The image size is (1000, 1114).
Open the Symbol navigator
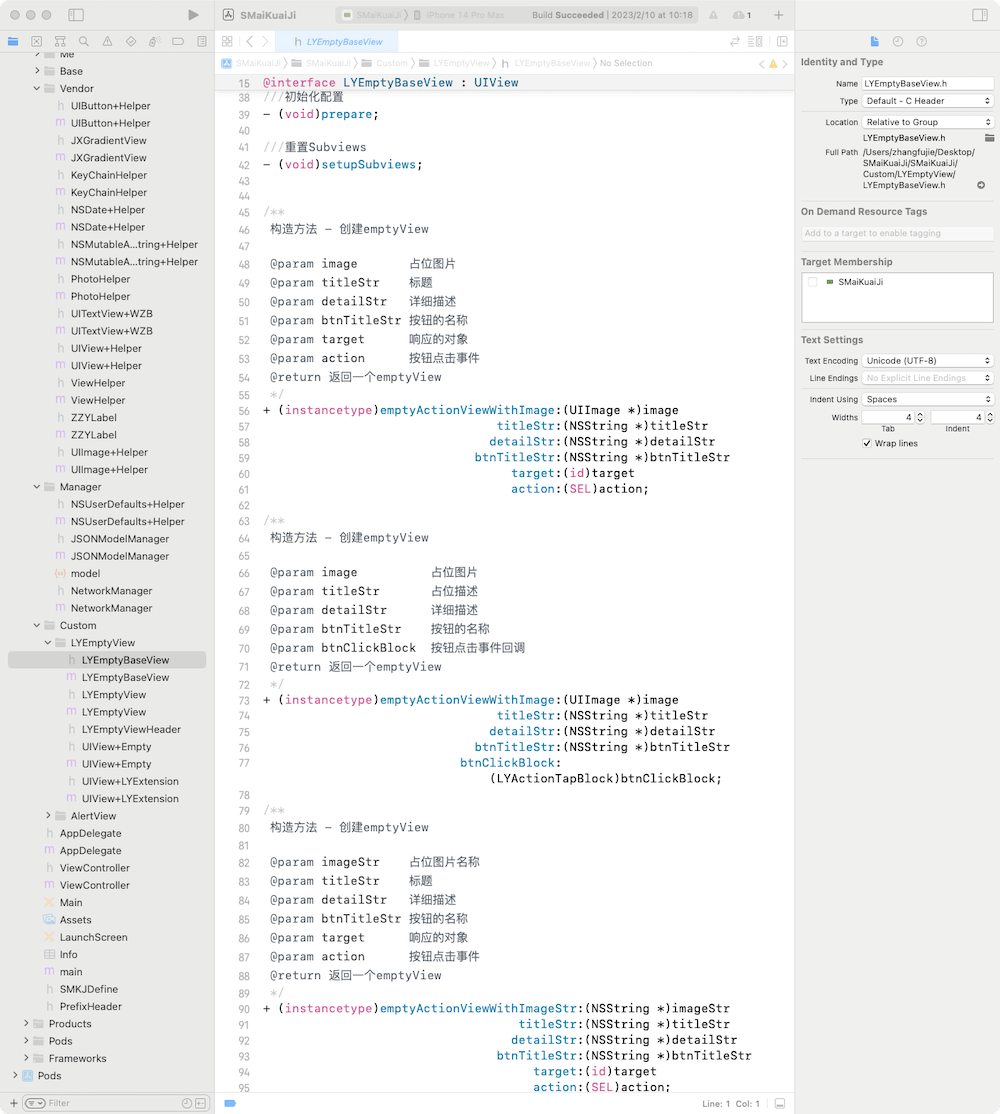[x=60, y=42]
